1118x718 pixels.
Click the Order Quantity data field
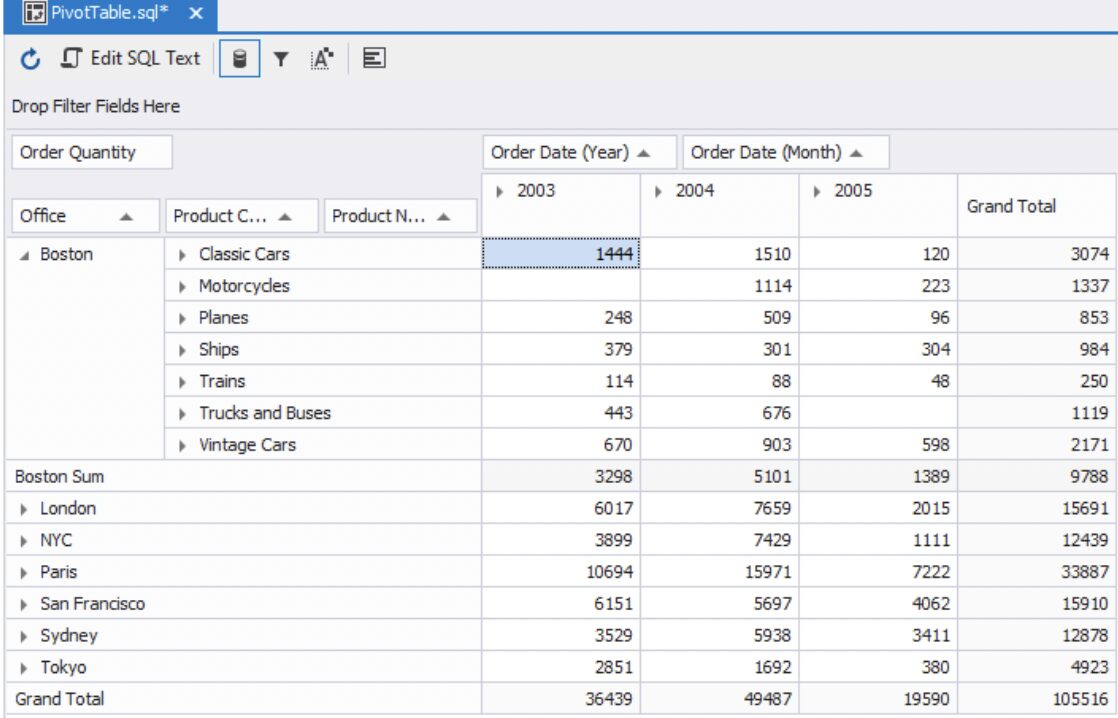(91, 153)
